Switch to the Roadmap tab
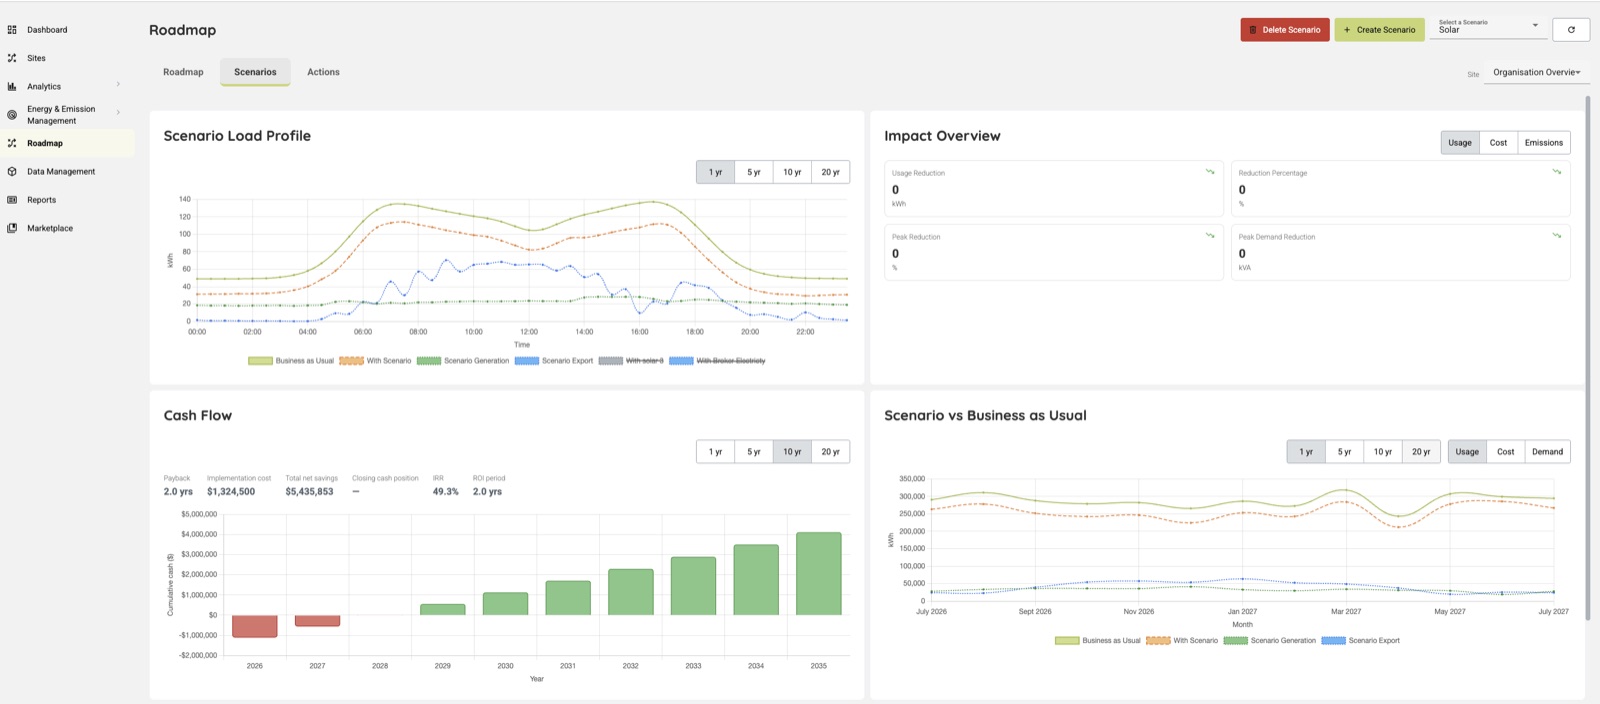This screenshot has height=704, width=1600. (x=183, y=72)
